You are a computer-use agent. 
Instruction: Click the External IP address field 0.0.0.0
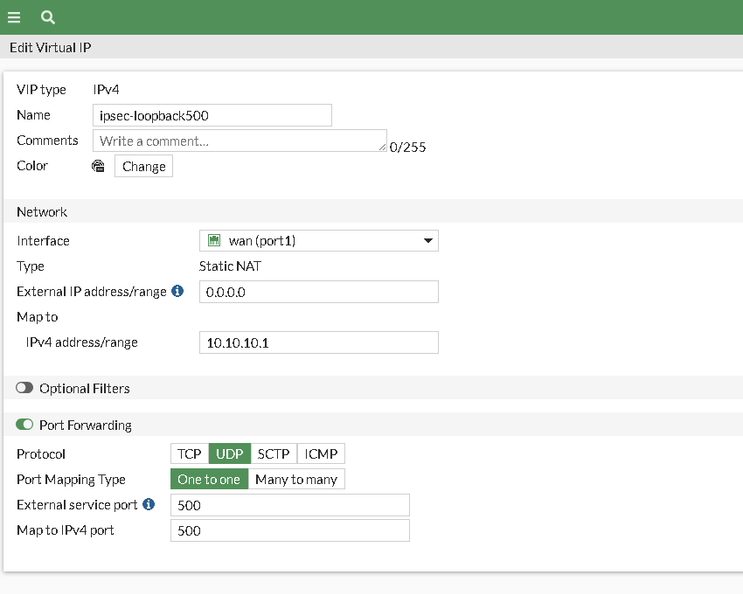point(319,292)
